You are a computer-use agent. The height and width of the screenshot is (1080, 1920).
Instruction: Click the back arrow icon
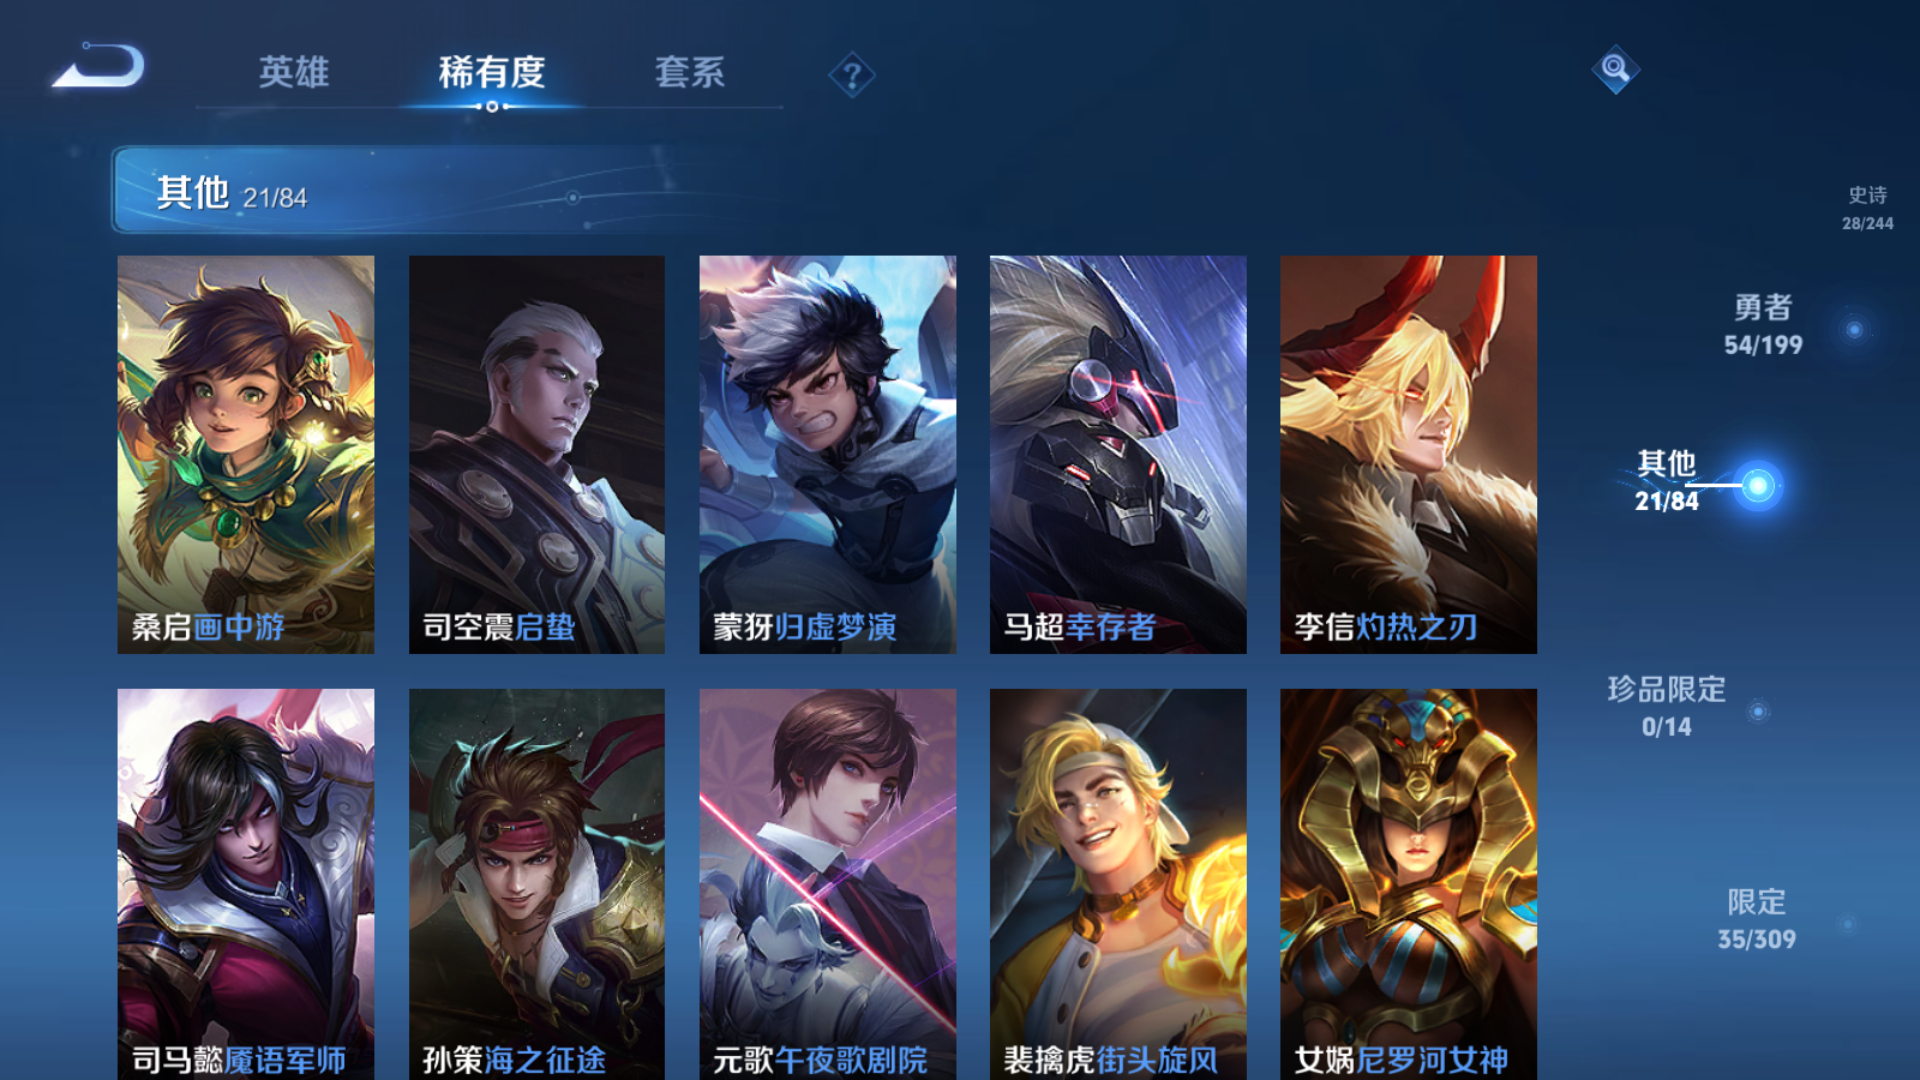pos(99,66)
